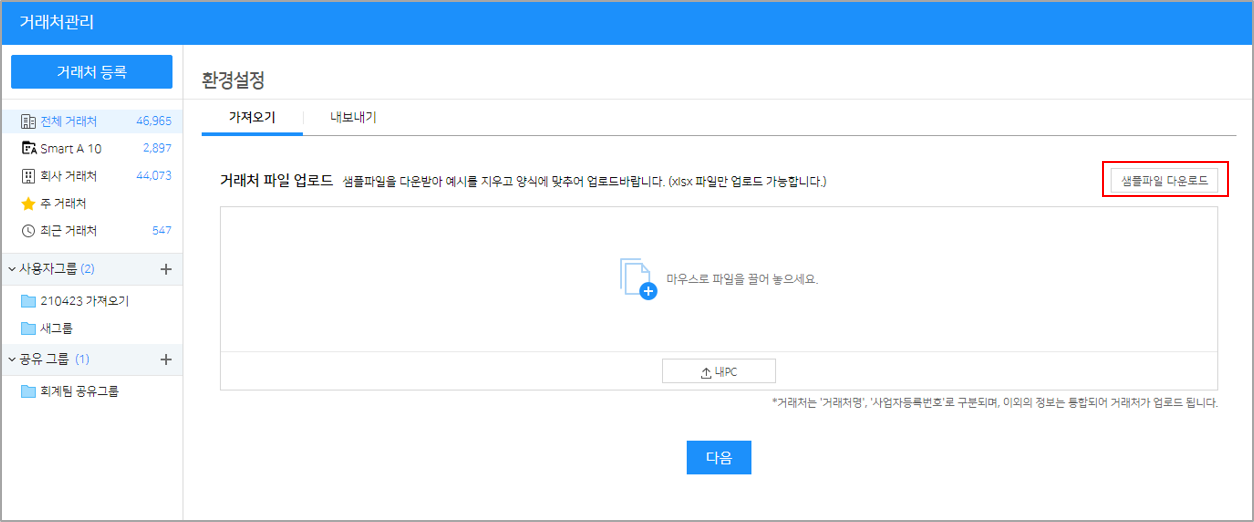Select the 새그룹 folder
The width and height of the screenshot is (1254, 522).
[28, 328]
